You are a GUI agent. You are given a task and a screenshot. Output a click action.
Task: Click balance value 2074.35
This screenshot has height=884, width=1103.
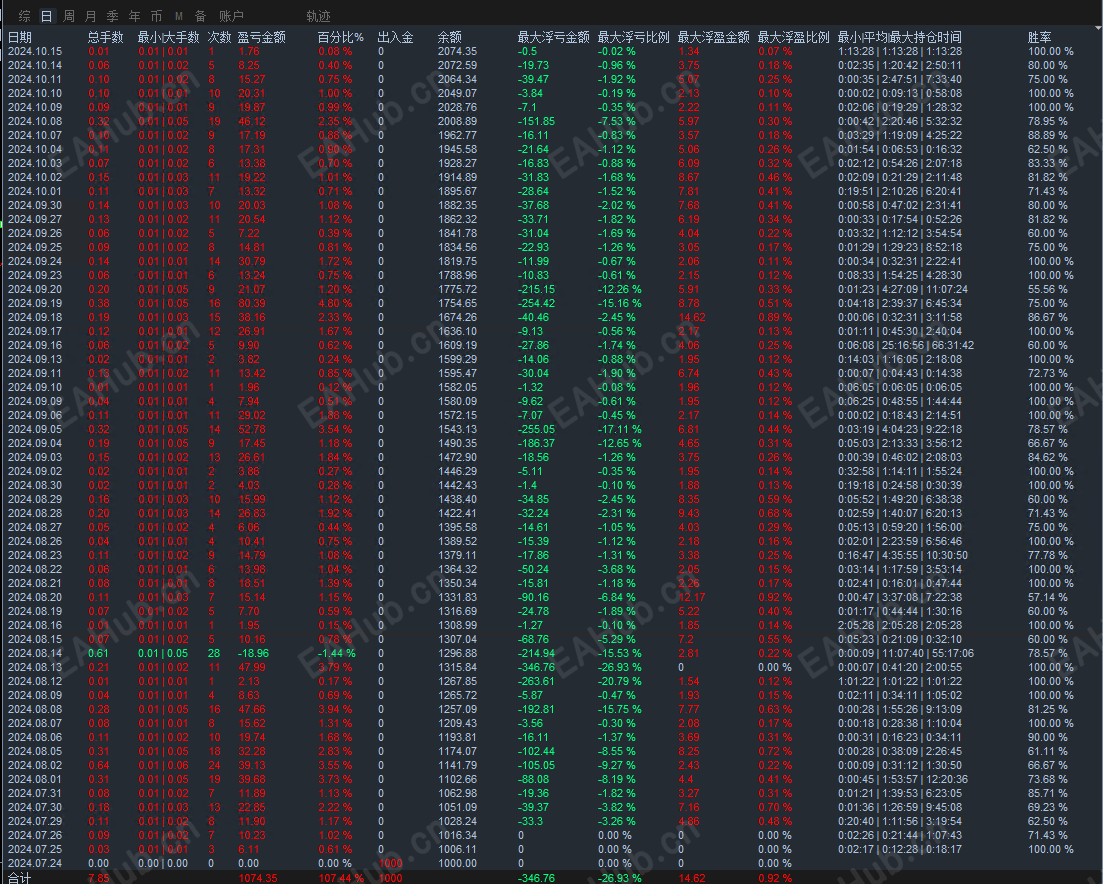click(x=457, y=51)
